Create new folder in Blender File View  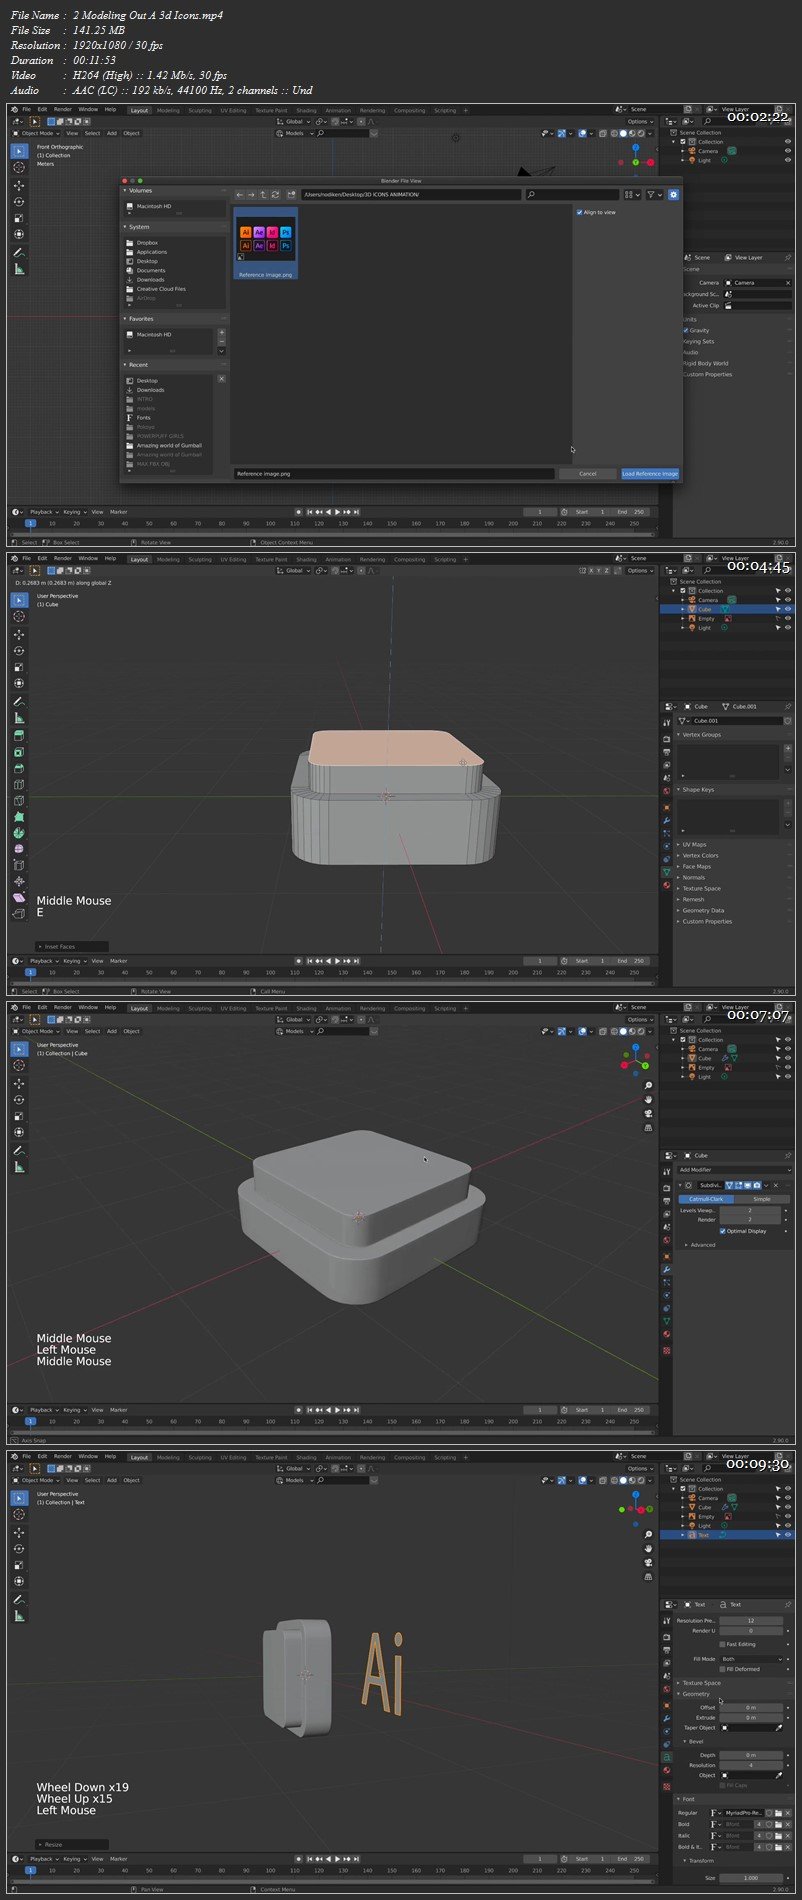[291, 195]
